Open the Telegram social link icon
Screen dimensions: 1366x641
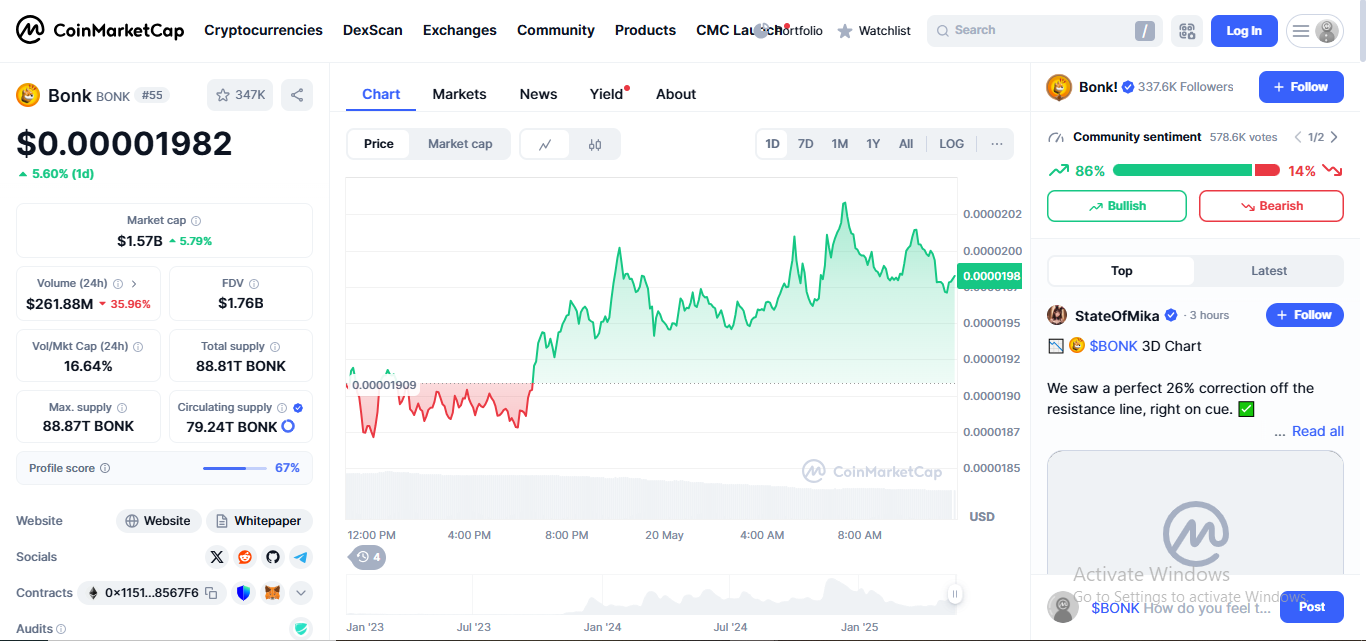pos(301,557)
